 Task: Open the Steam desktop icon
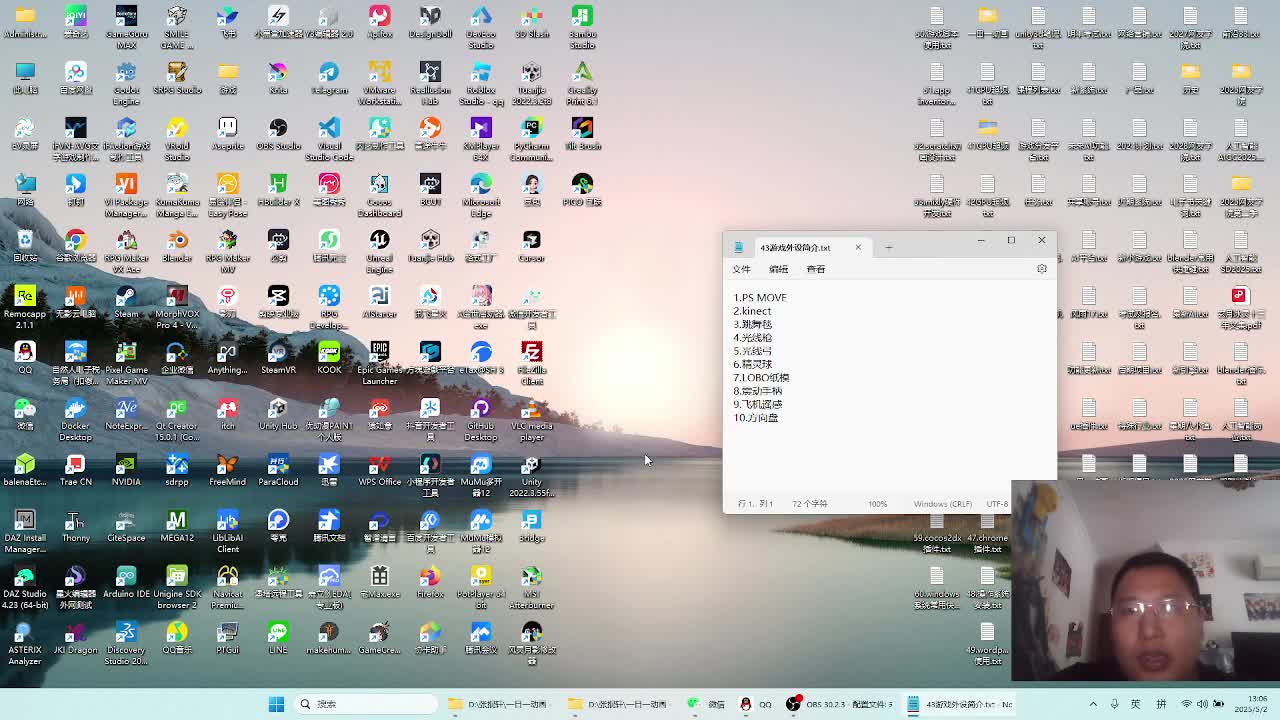126,298
